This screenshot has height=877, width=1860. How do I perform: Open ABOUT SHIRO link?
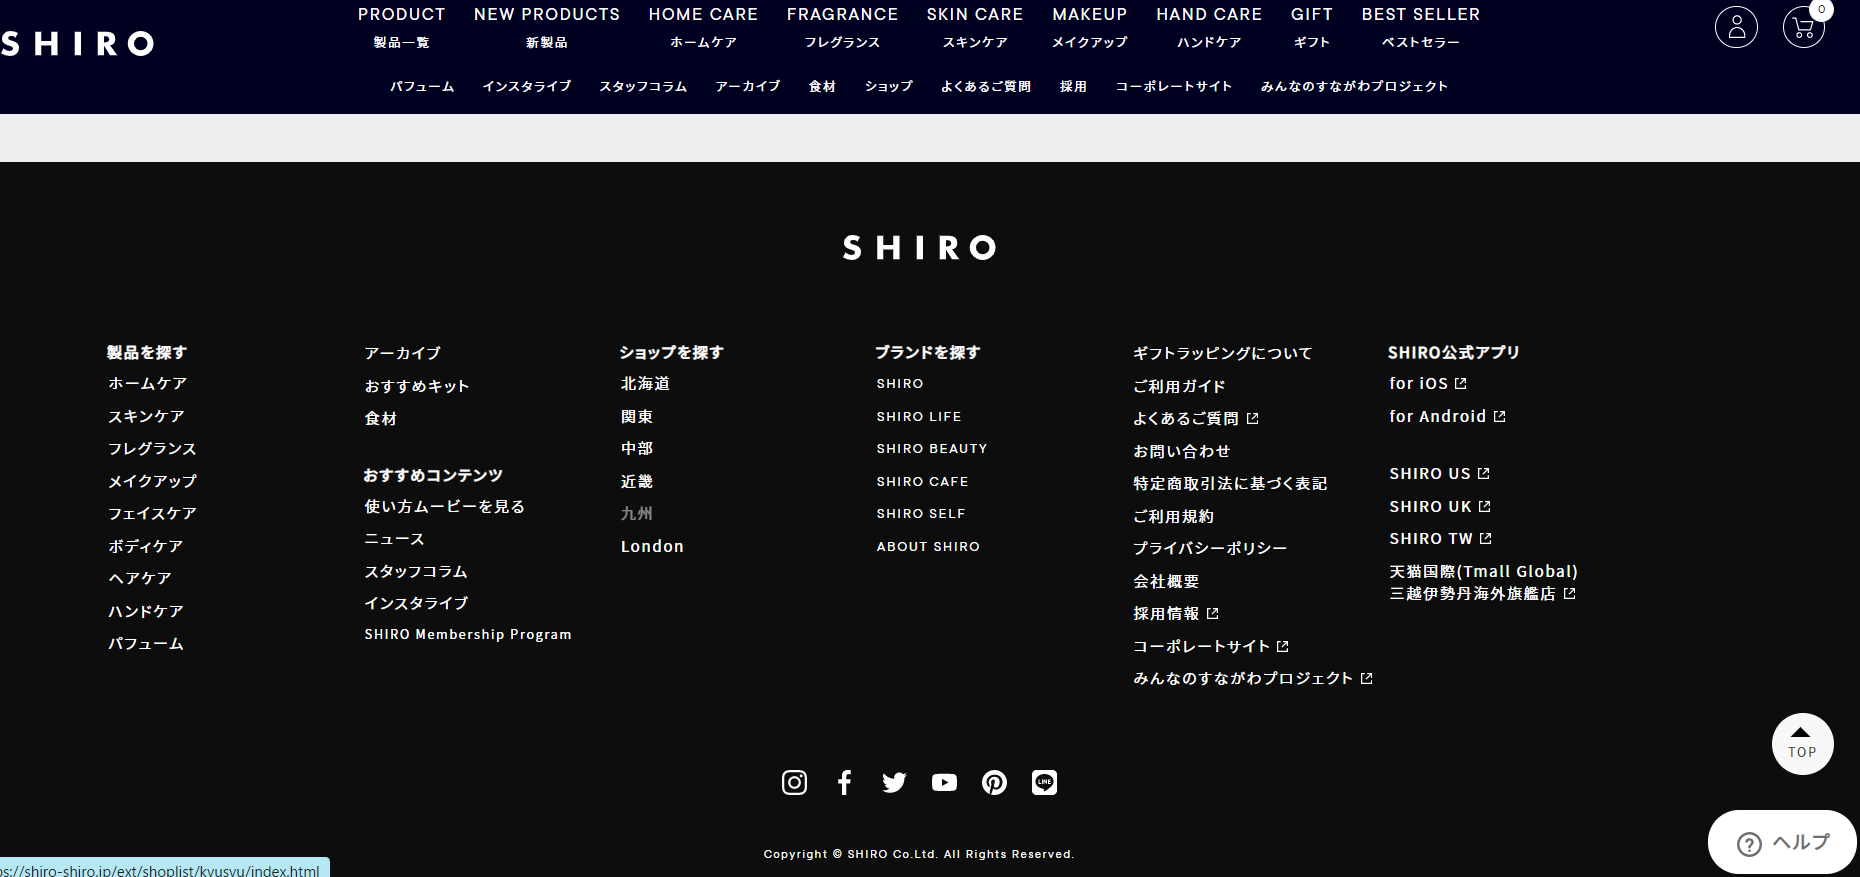click(928, 546)
